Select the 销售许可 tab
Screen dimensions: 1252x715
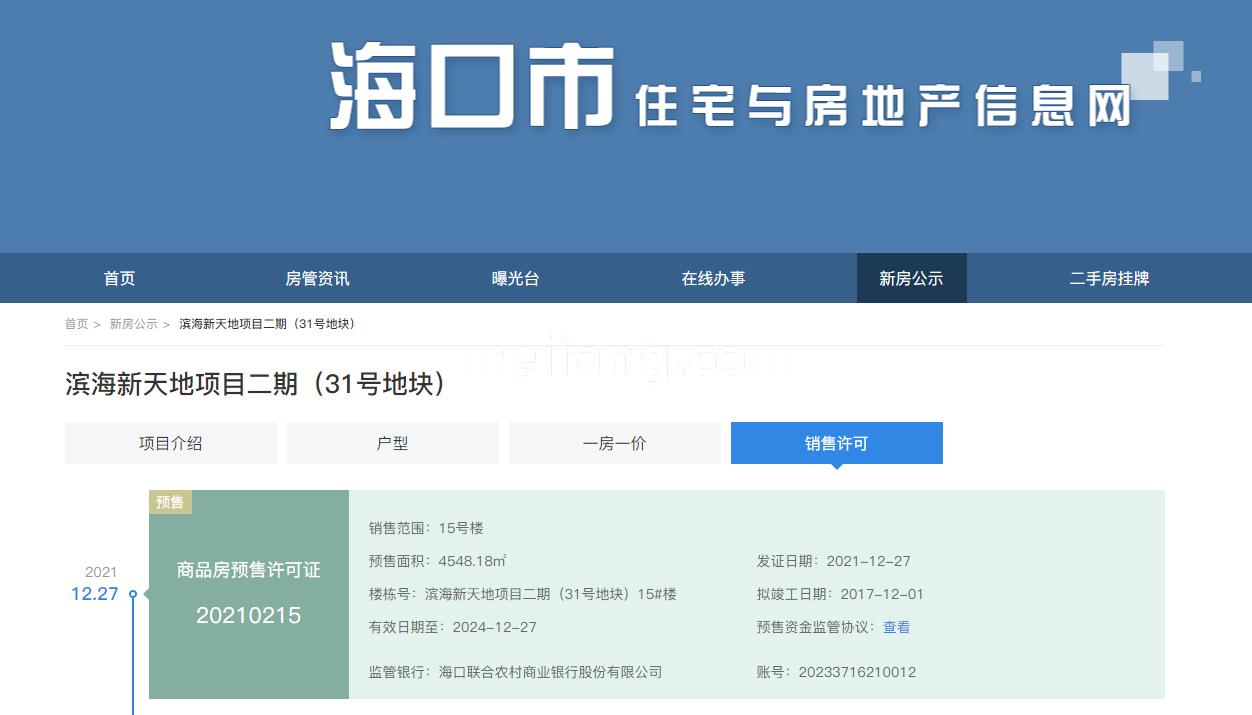pos(837,443)
